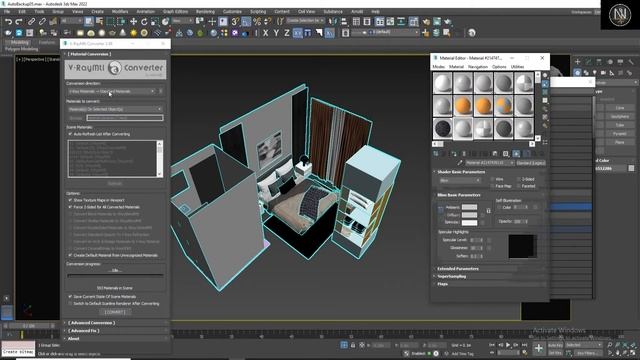Click the Select Object tool in main toolbar
Image resolution: width=640 pixels, height=360 pixels.
[x=89, y=22]
